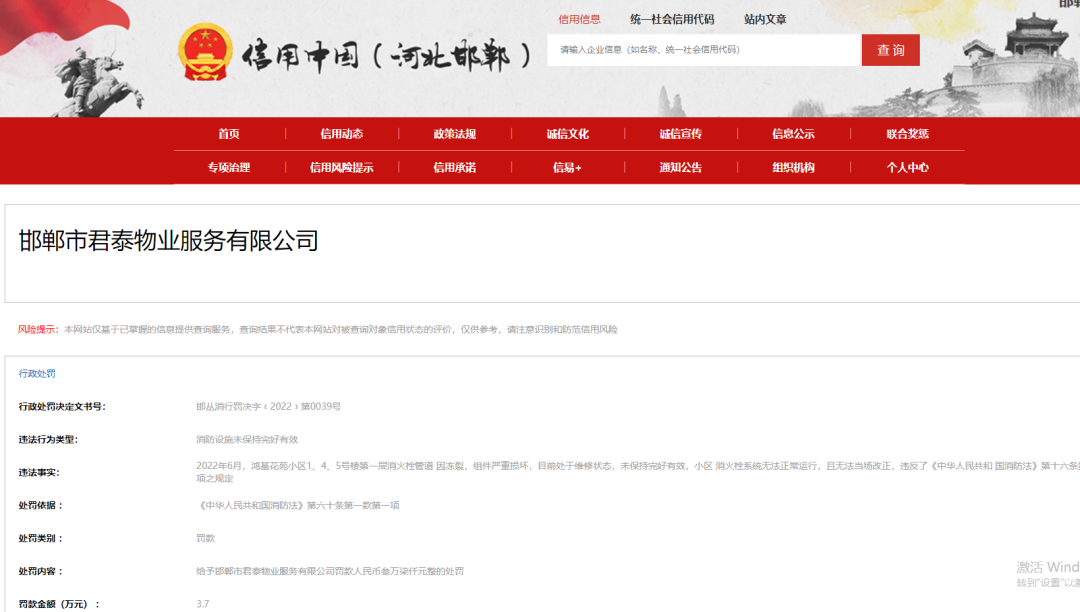Open the 信息公示 menu item

tap(793, 134)
